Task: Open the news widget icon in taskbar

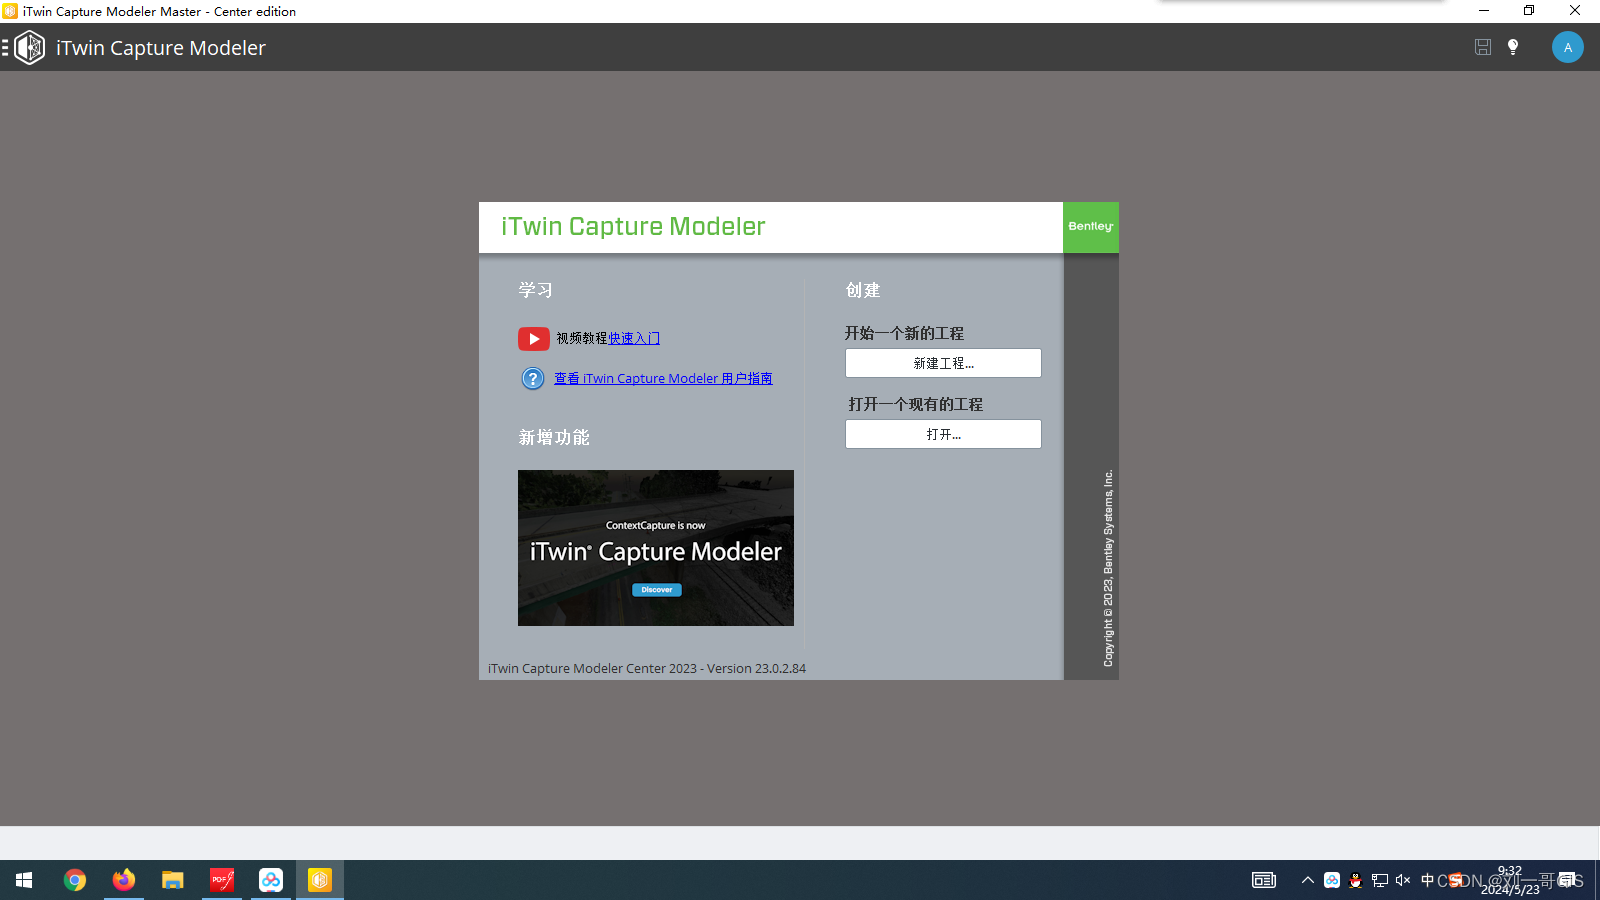Action: 1264,880
